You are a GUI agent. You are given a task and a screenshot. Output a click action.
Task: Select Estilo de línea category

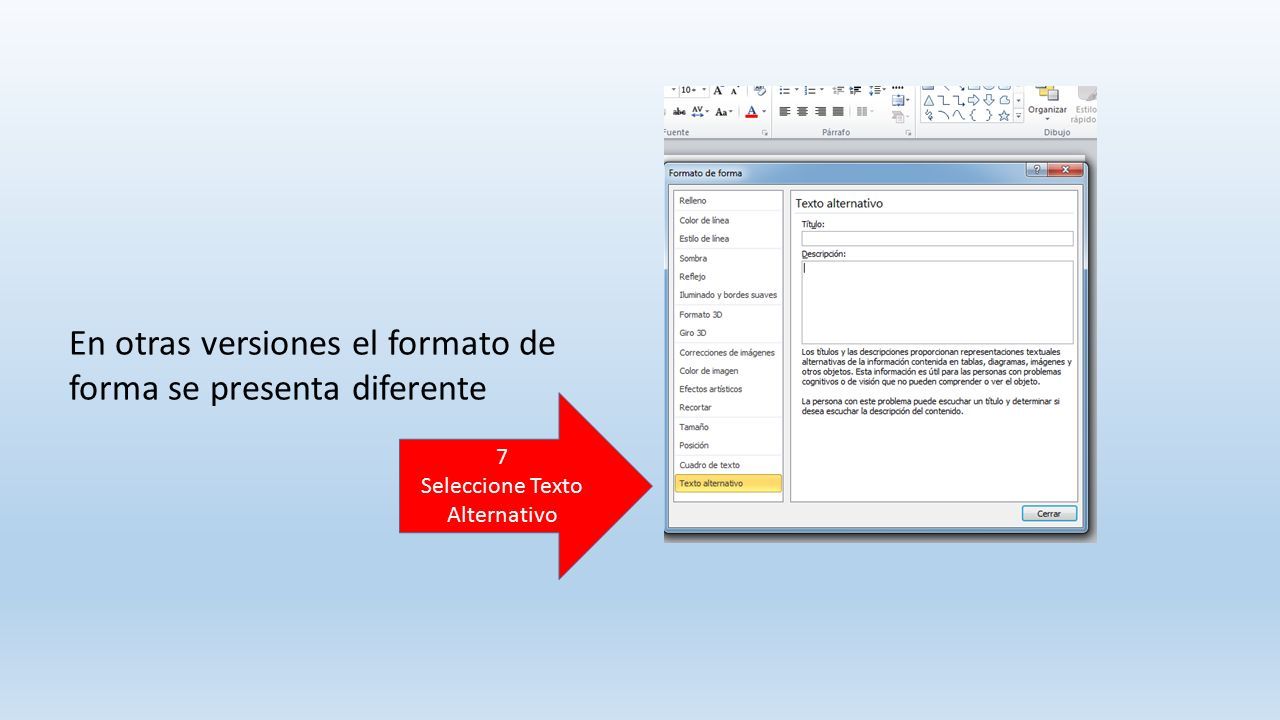point(728,239)
